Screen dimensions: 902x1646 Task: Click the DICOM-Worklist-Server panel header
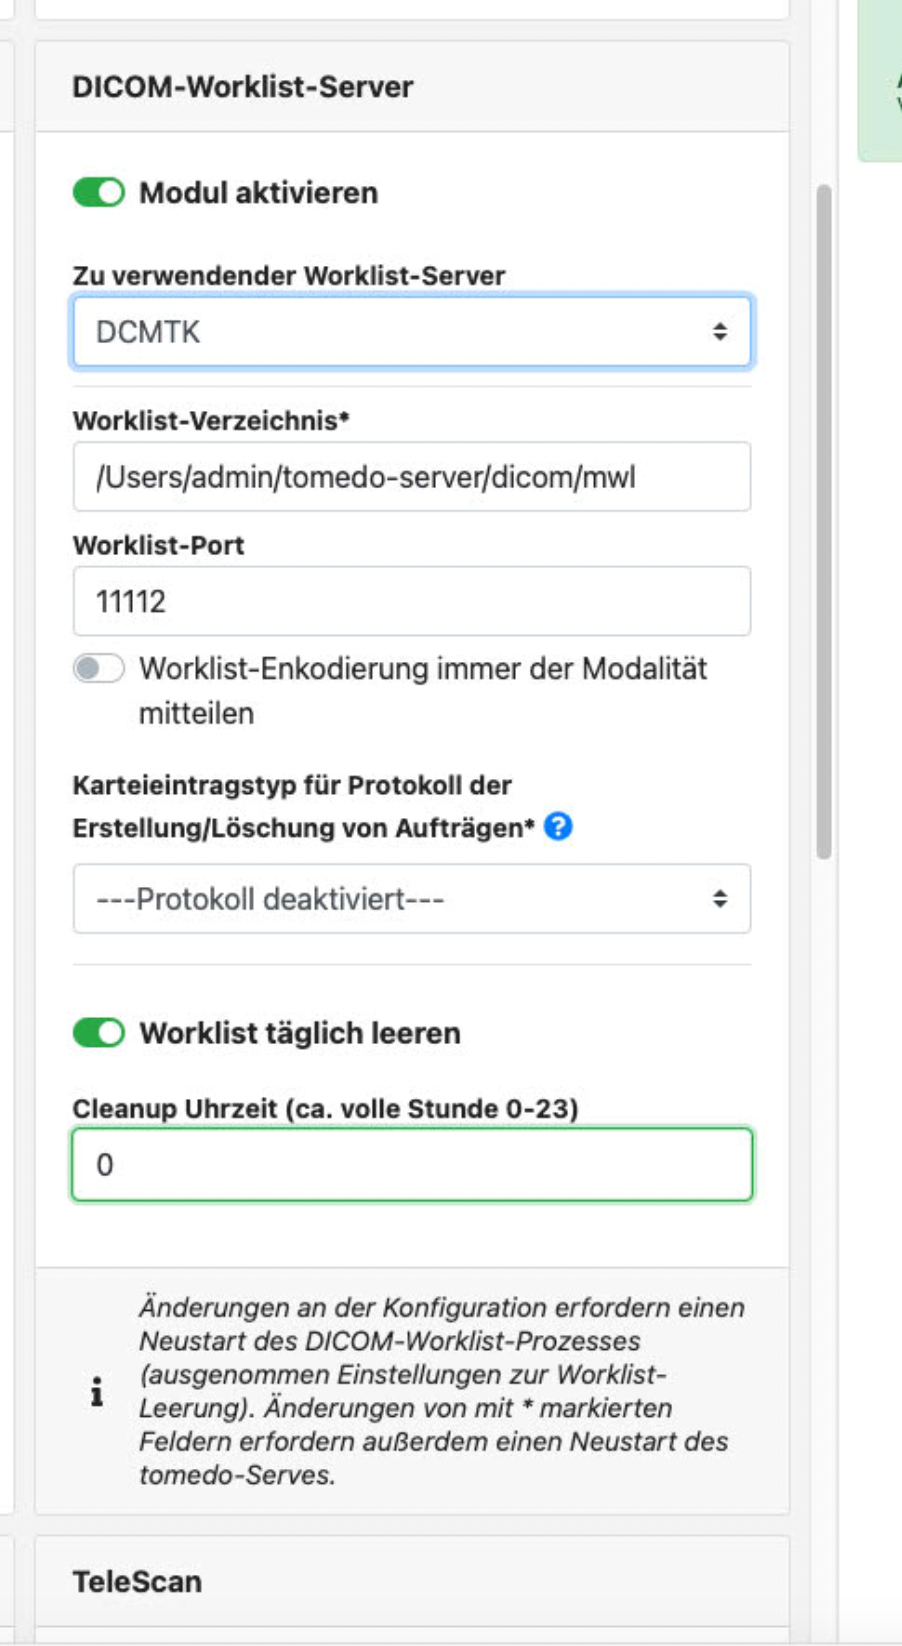pyautogui.click(x=412, y=87)
